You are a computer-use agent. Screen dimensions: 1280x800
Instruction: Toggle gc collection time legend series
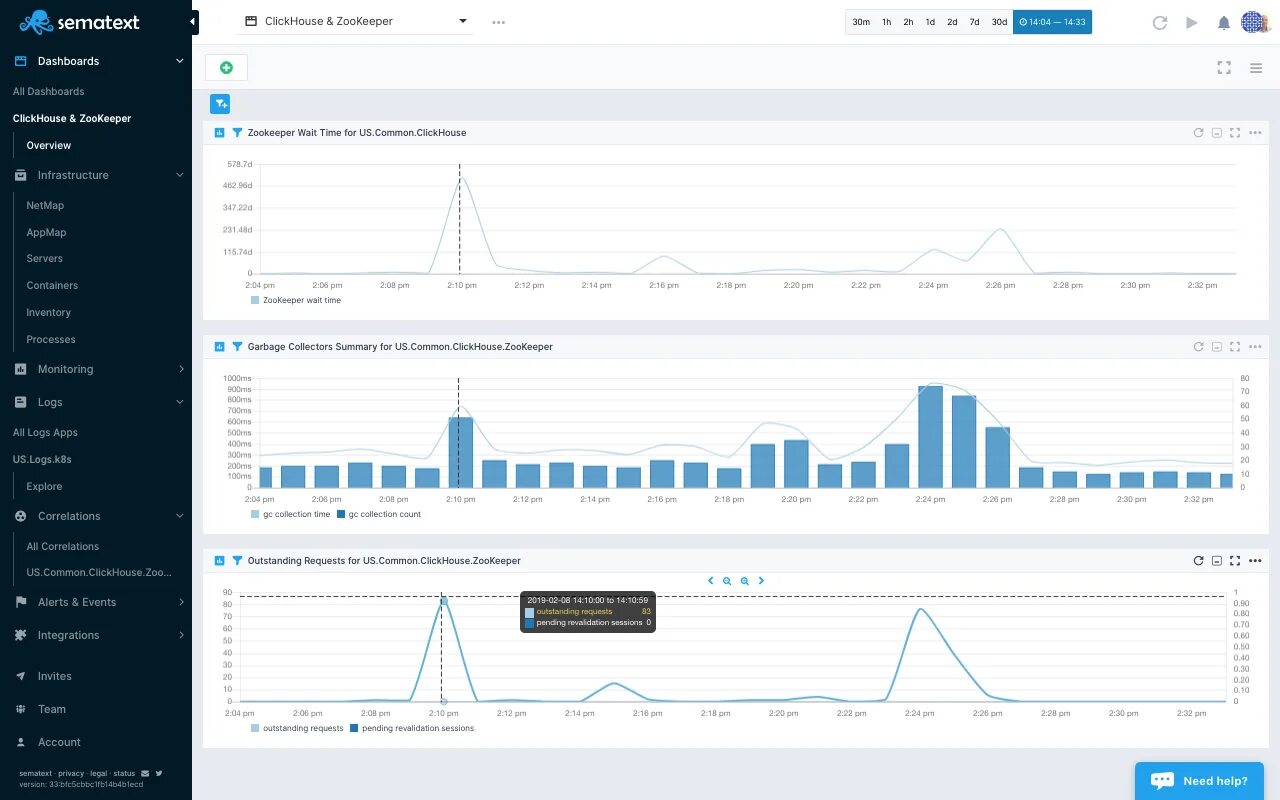coord(290,514)
